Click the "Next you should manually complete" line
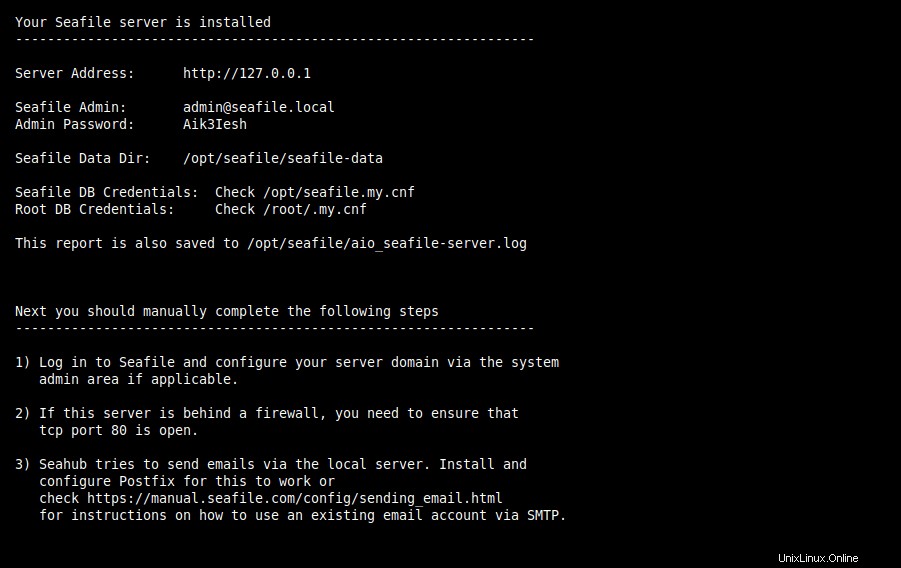The width and height of the screenshot is (901, 568). (x=226, y=311)
